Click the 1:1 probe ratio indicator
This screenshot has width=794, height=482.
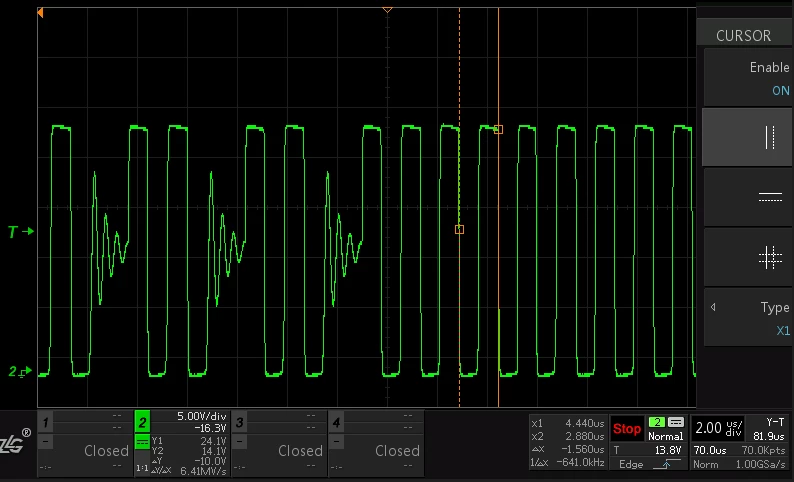coord(142,469)
